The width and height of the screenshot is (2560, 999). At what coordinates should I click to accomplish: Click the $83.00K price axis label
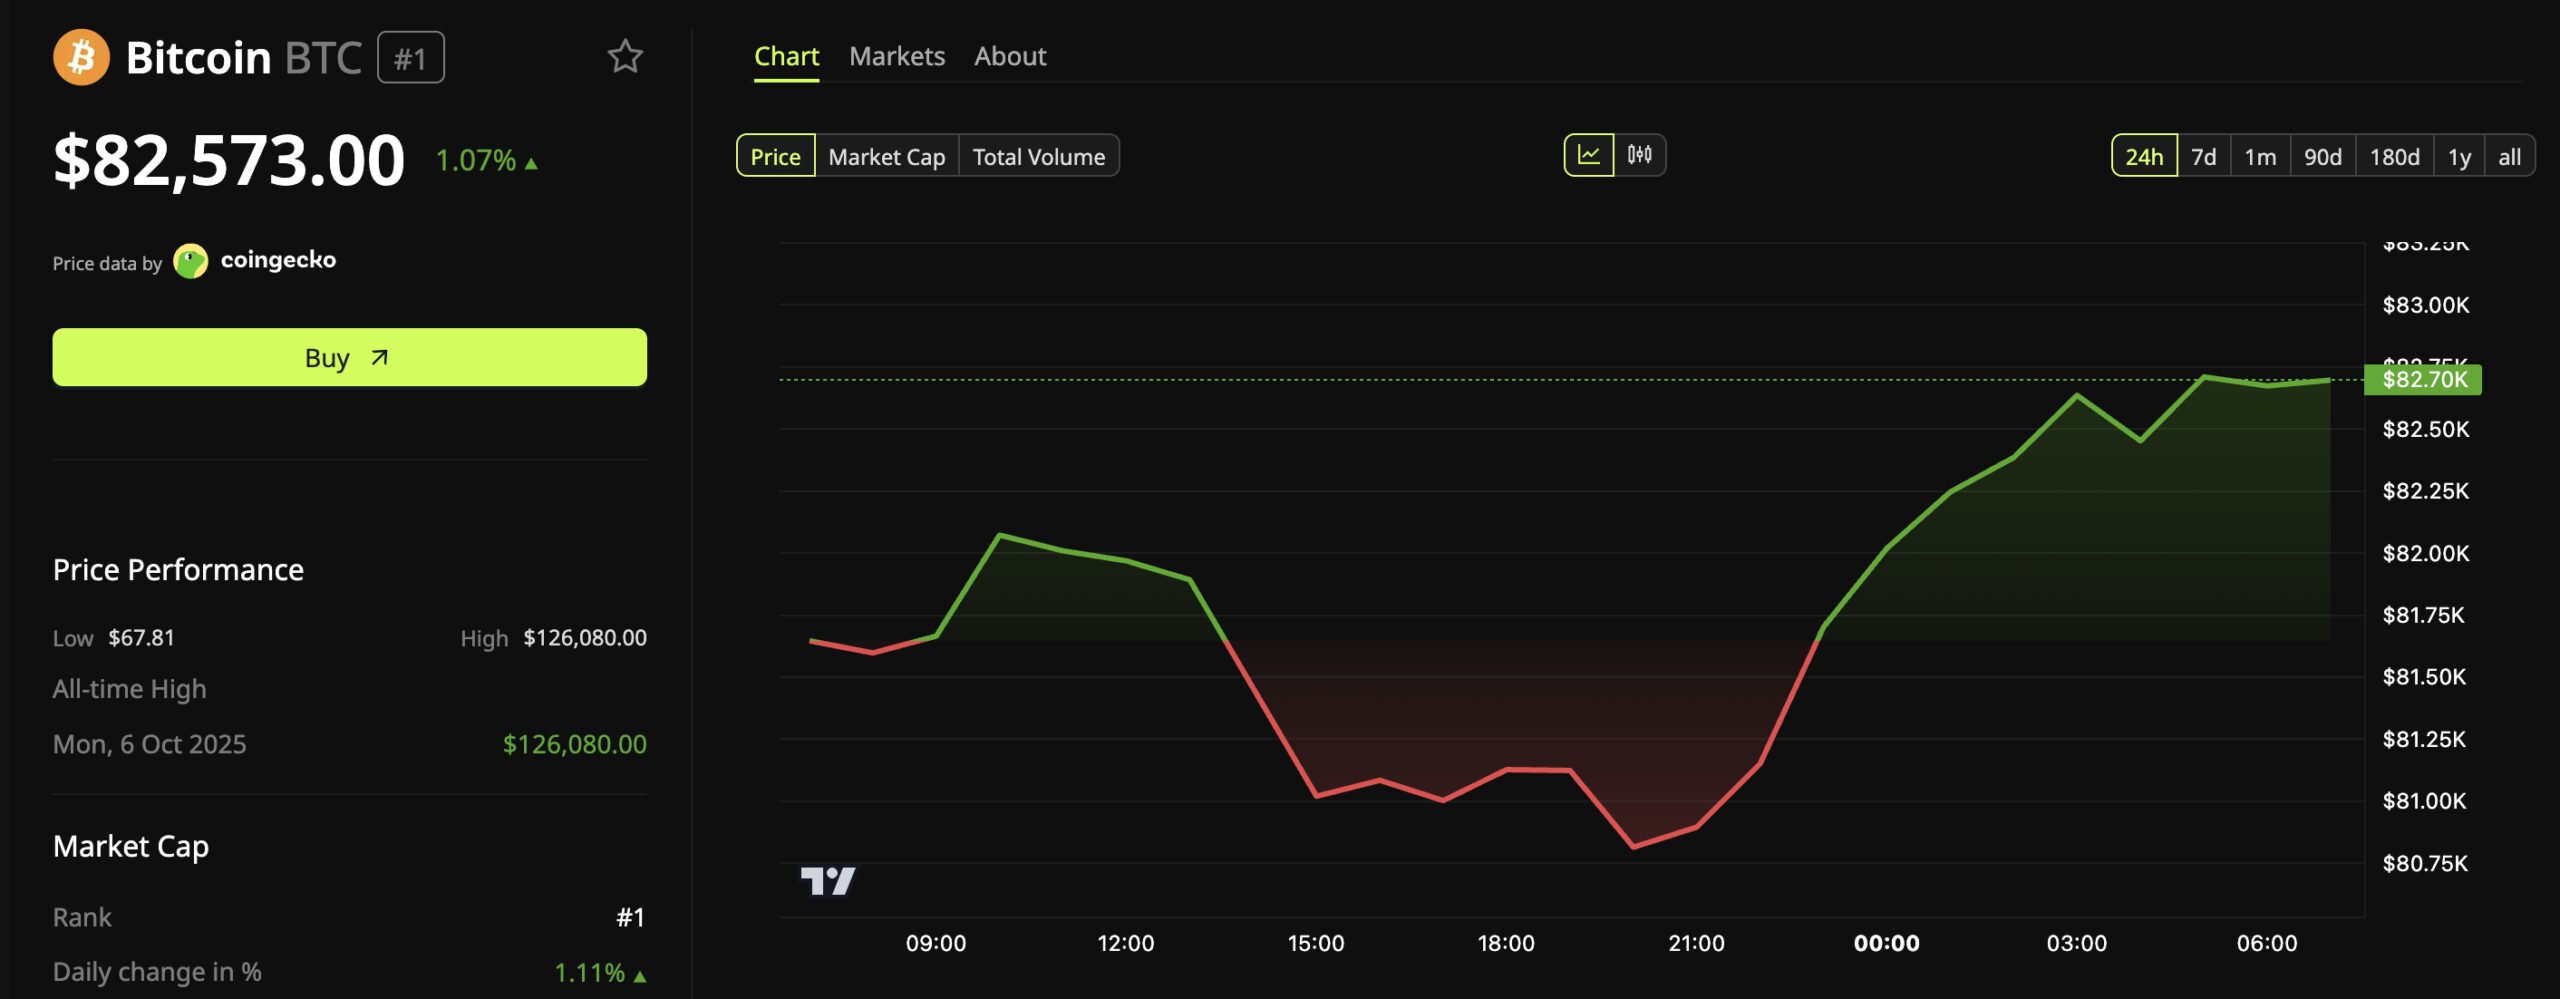tap(2426, 305)
